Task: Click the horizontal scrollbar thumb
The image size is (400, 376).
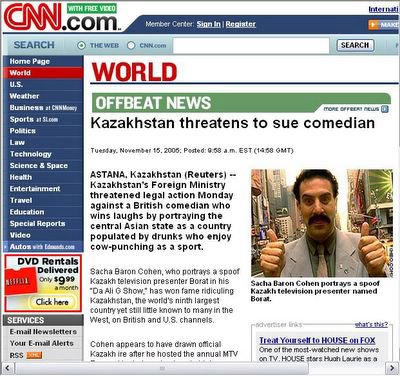Action: (x=162, y=368)
